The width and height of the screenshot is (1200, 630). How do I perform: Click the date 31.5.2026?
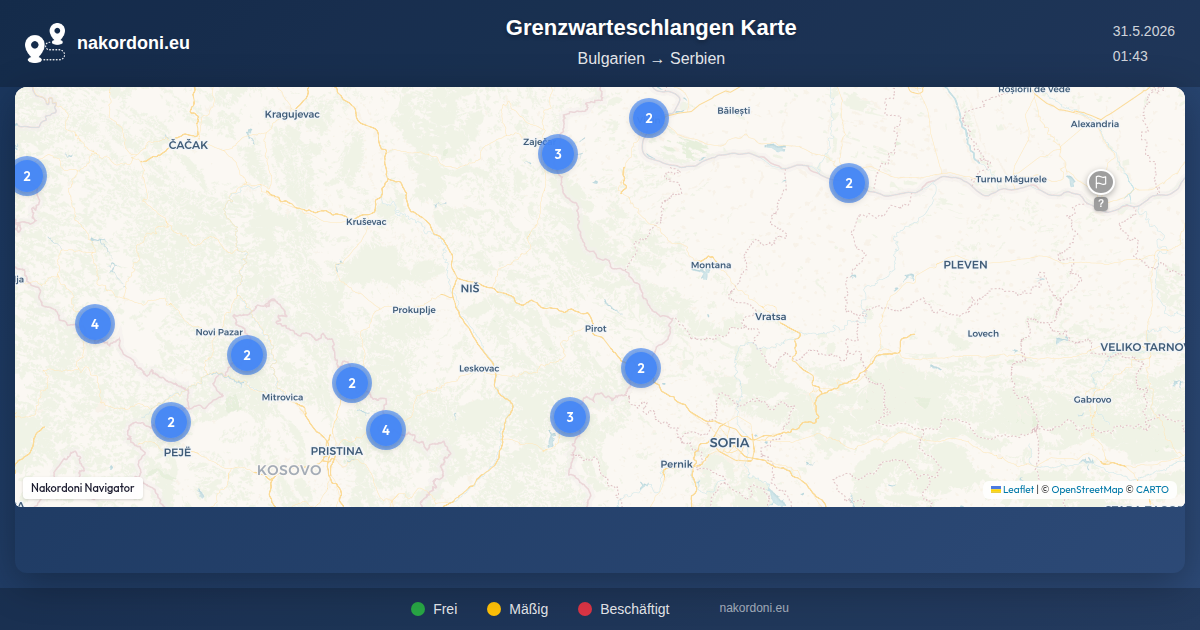click(1144, 31)
